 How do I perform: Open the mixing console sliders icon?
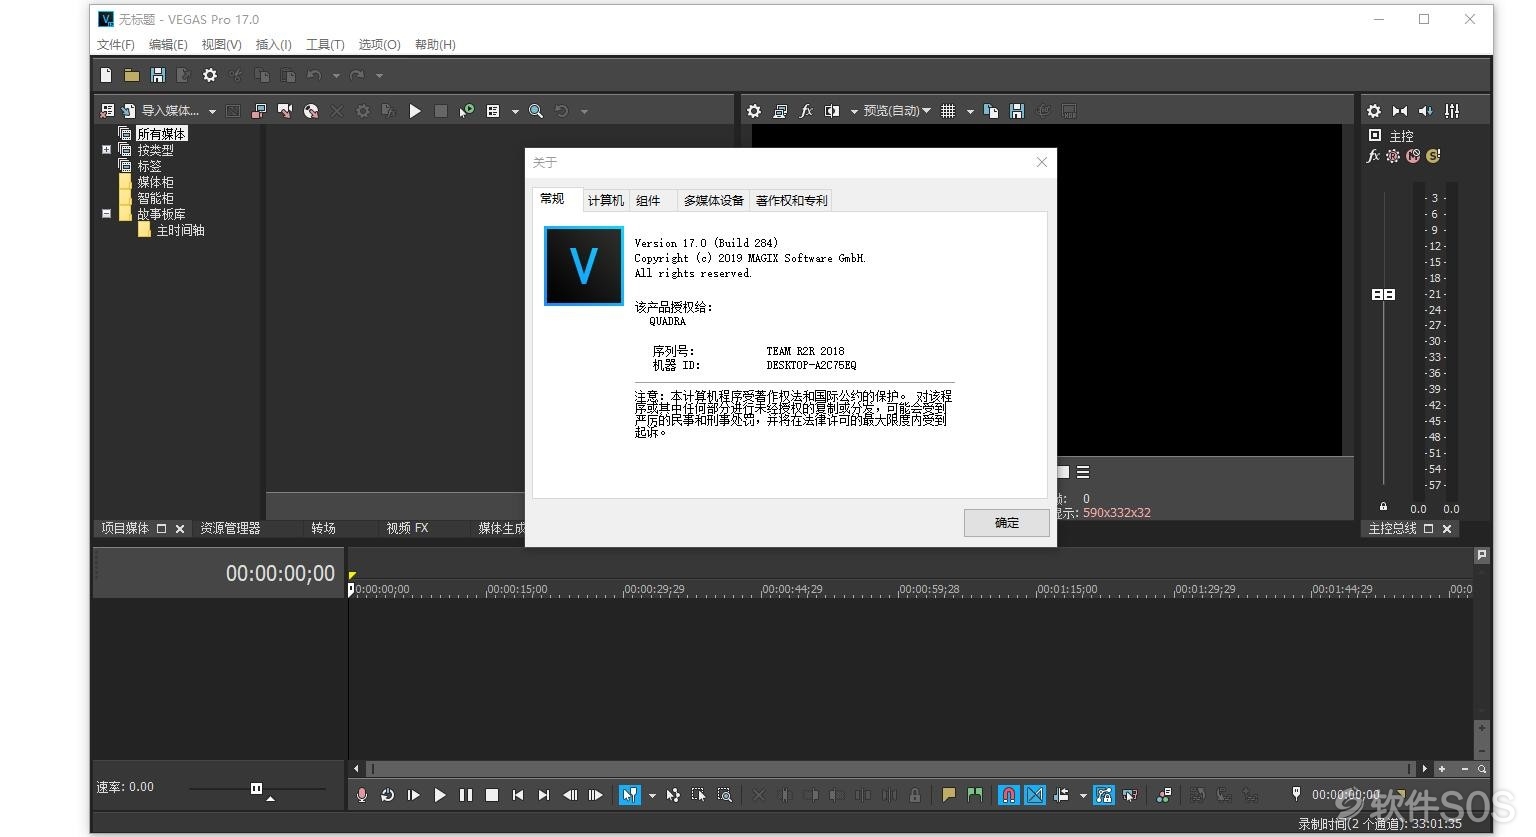point(1452,111)
